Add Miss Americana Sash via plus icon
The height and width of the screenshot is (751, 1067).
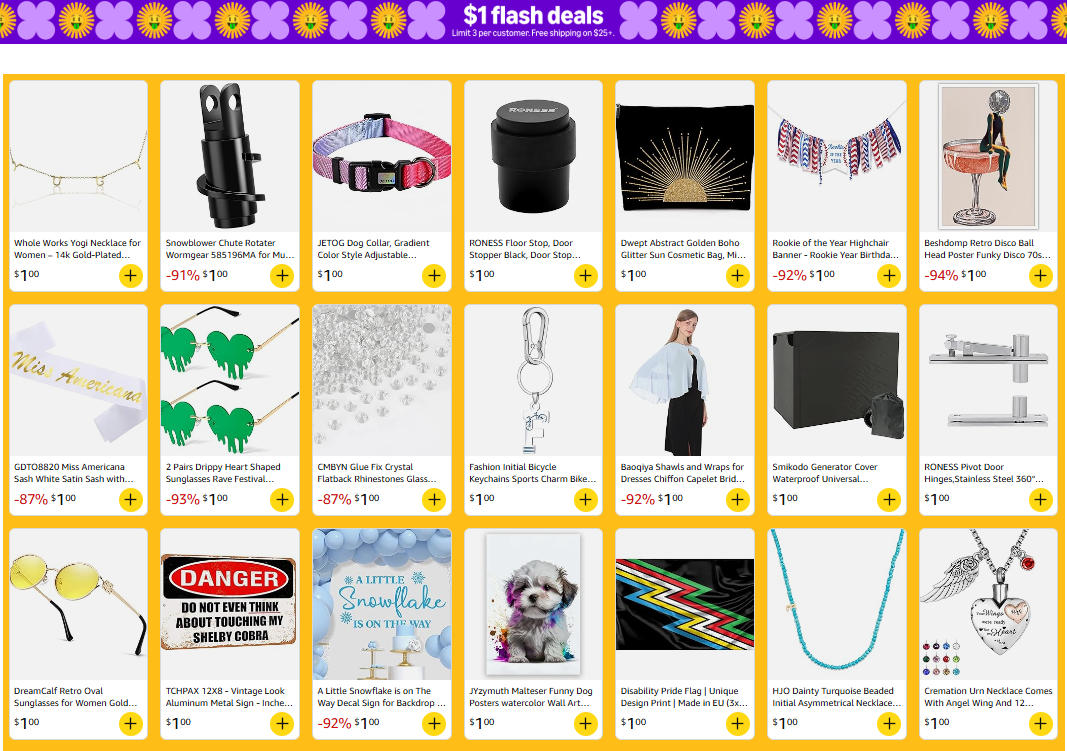(x=131, y=500)
